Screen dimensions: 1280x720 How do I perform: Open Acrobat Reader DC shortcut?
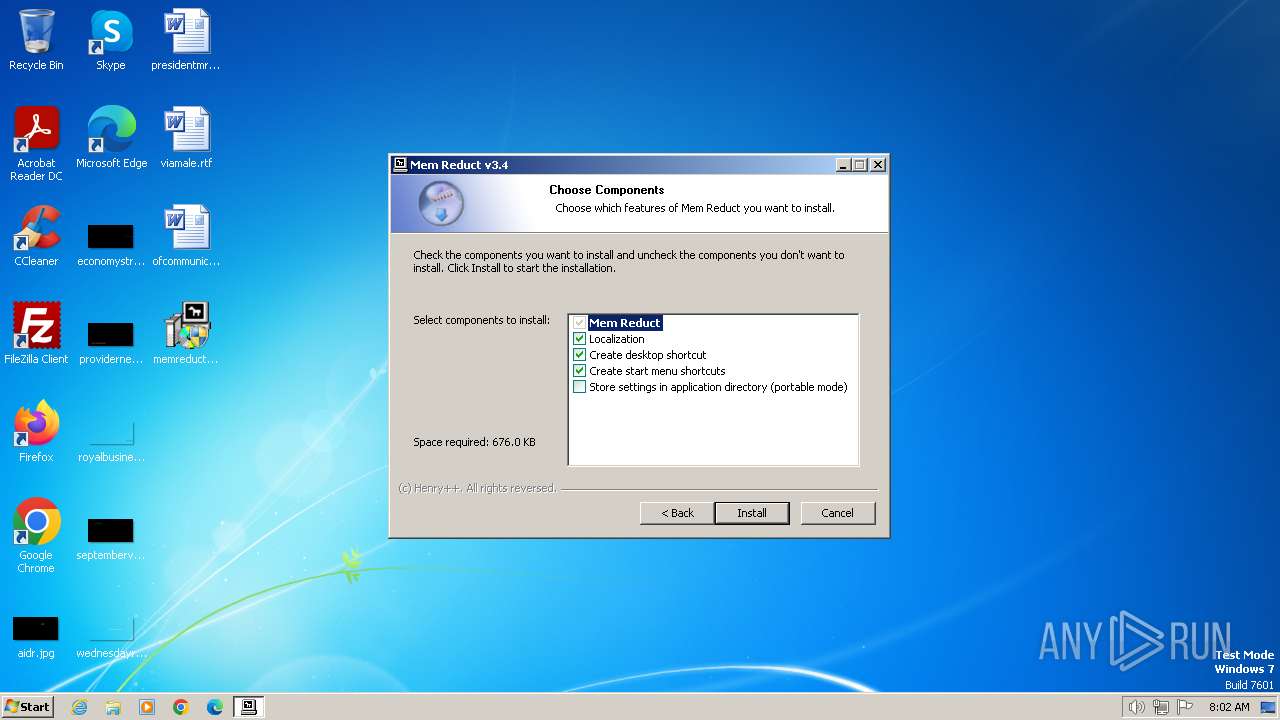[x=36, y=144]
